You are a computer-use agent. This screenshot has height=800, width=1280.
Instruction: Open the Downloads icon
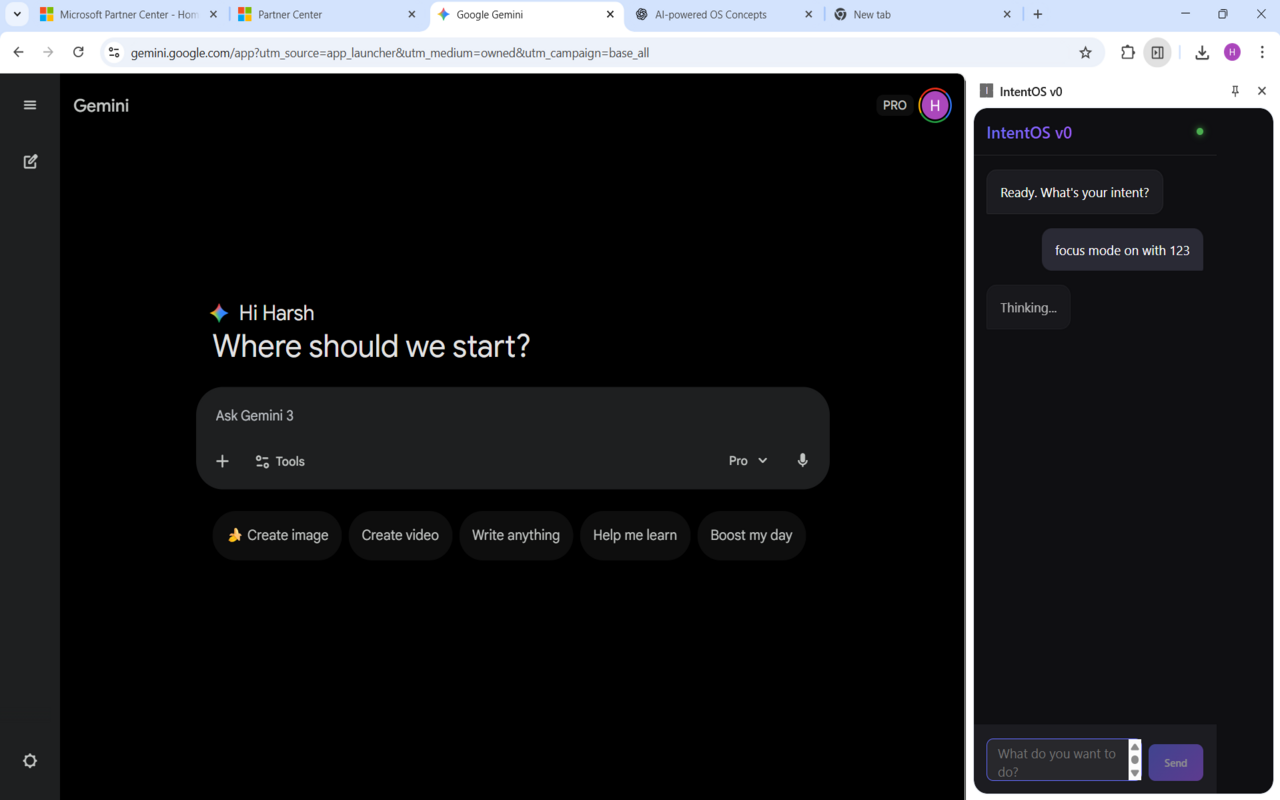(x=1202, y=52)
